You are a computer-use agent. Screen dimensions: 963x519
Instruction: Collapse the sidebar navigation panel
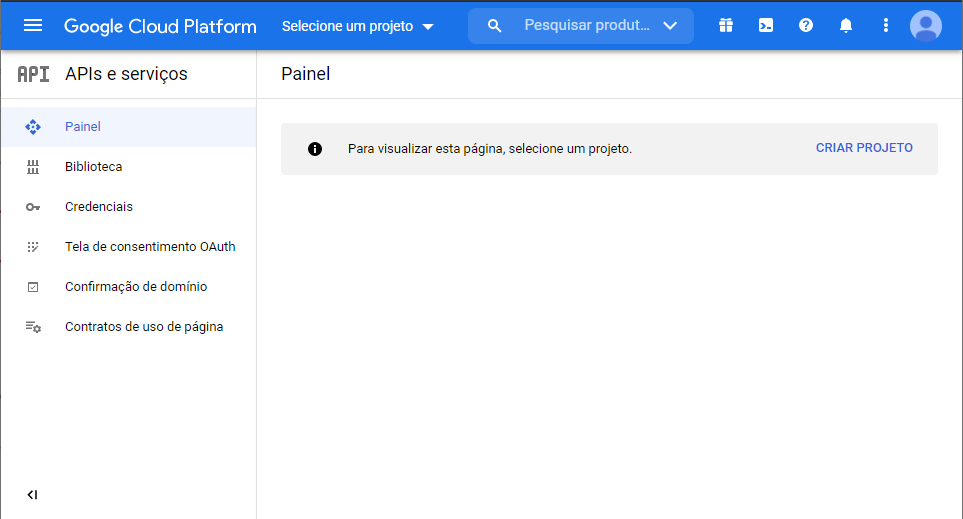coord(32,495)
